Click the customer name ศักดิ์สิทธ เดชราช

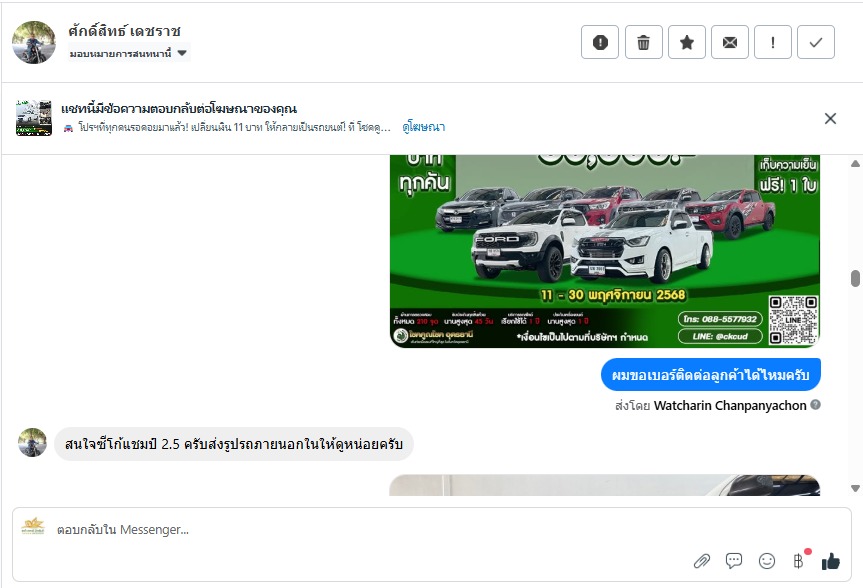click(124, 31)
